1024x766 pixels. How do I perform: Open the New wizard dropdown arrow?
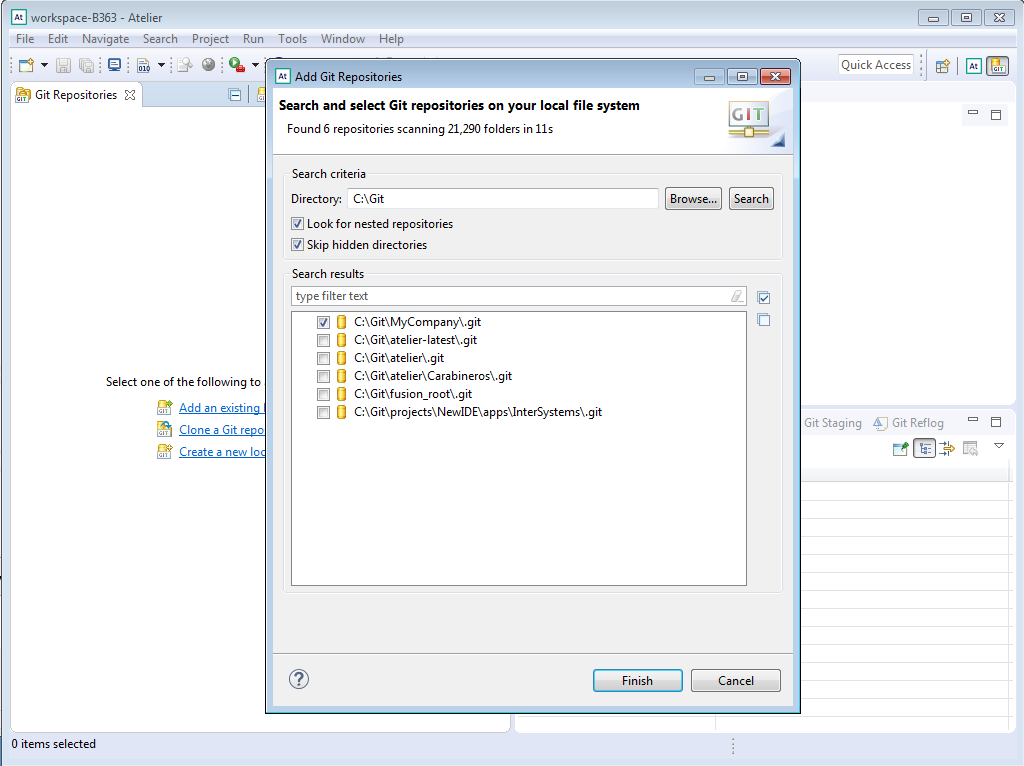tap(44, 65)
